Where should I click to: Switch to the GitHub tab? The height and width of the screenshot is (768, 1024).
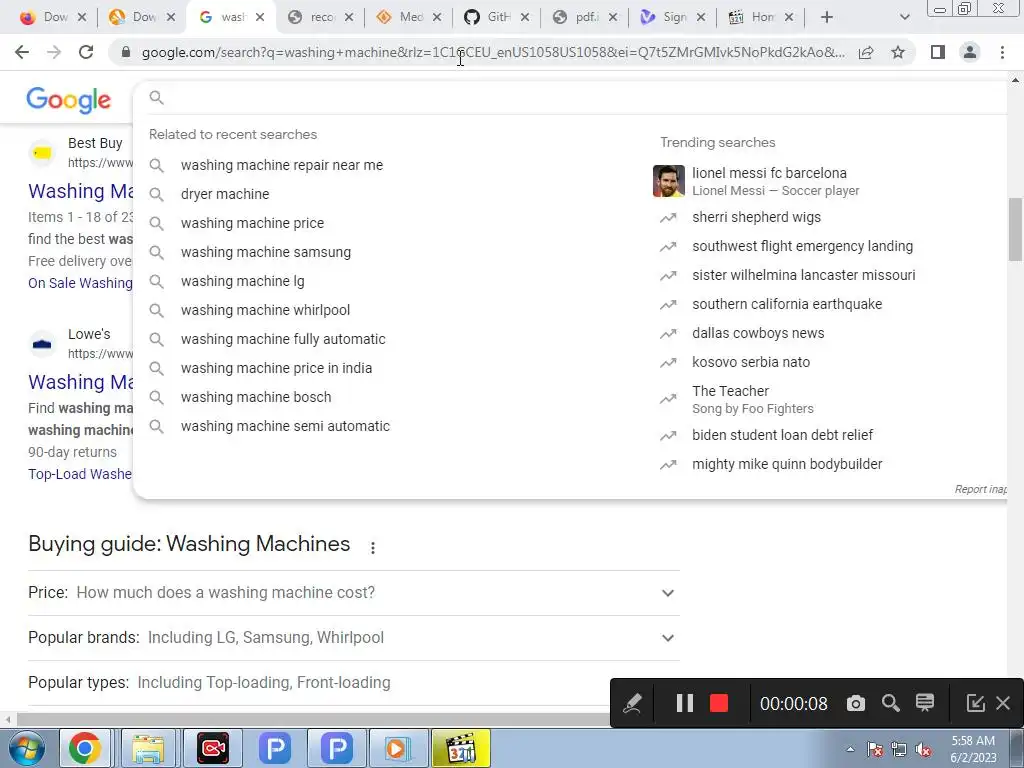coord(496,17)
